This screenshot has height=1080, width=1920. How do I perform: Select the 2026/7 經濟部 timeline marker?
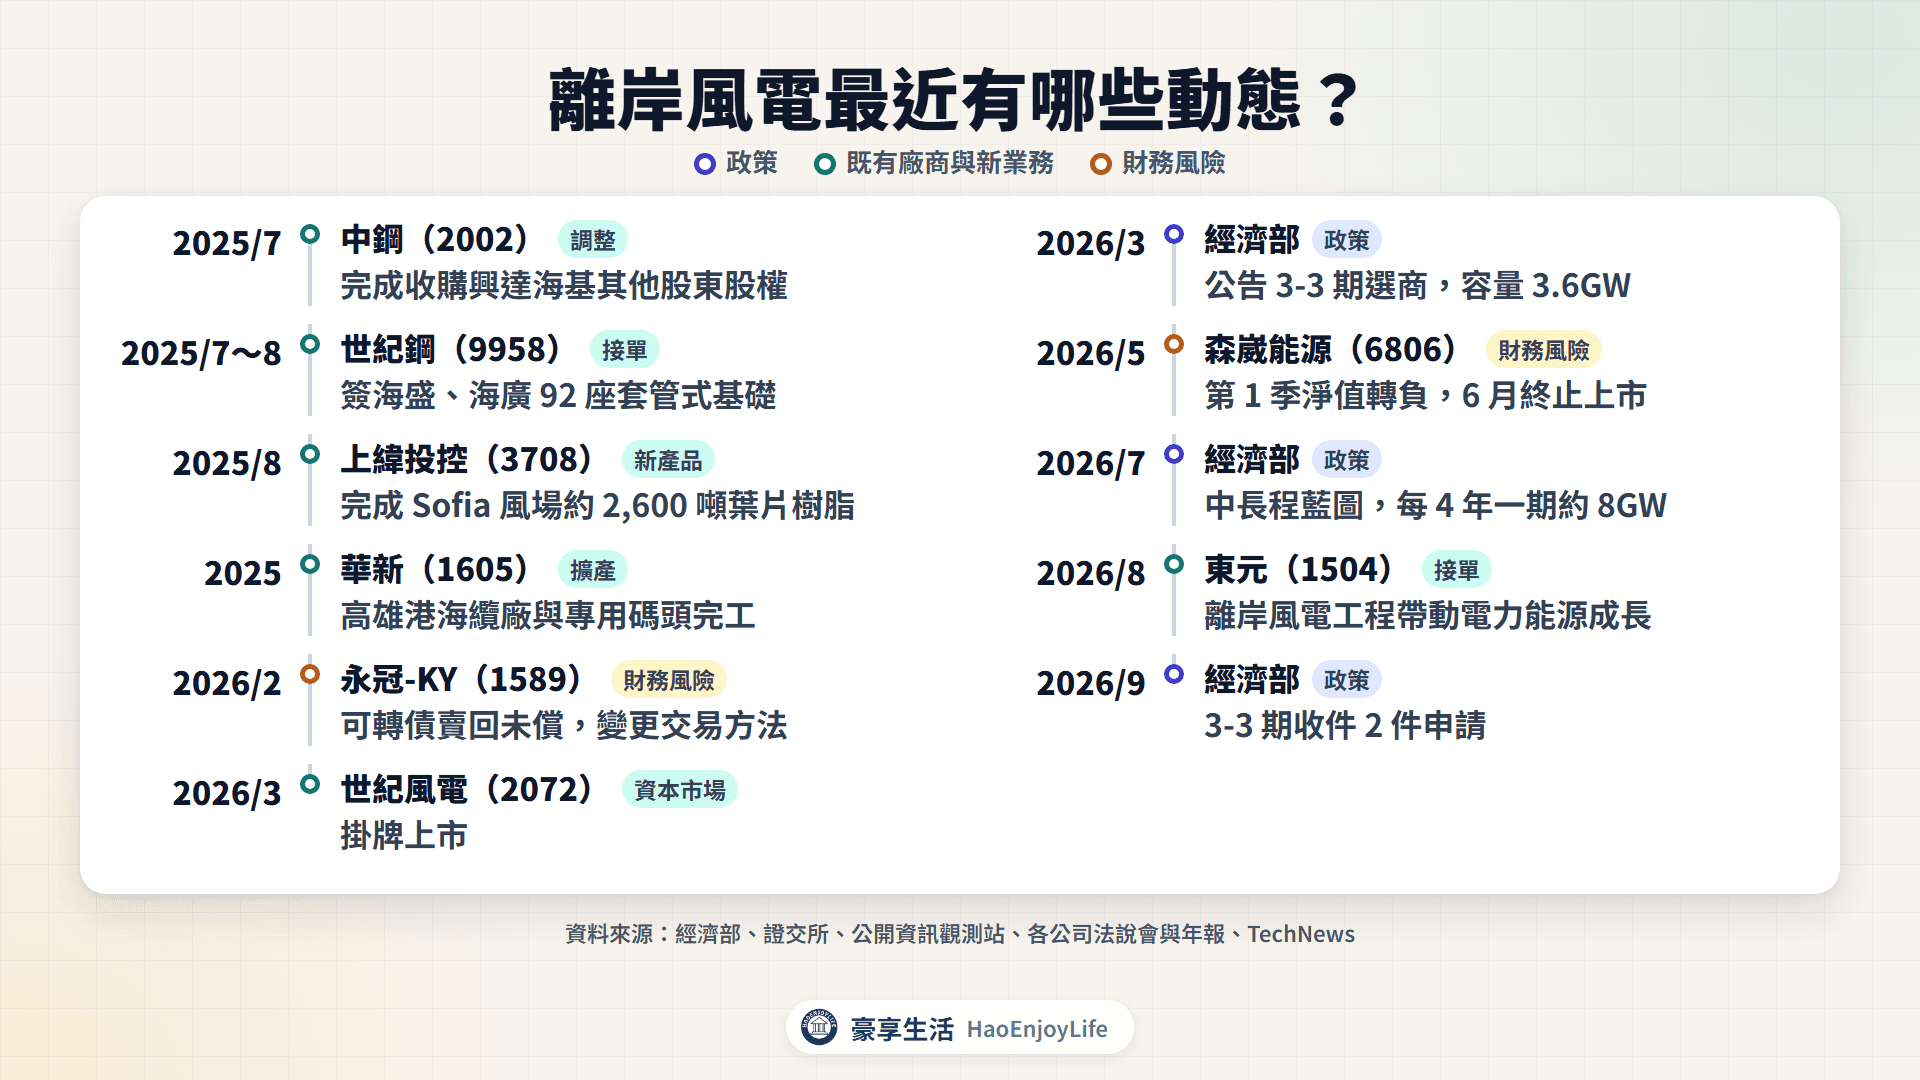pyautogui.click(x=1174, y=454)
